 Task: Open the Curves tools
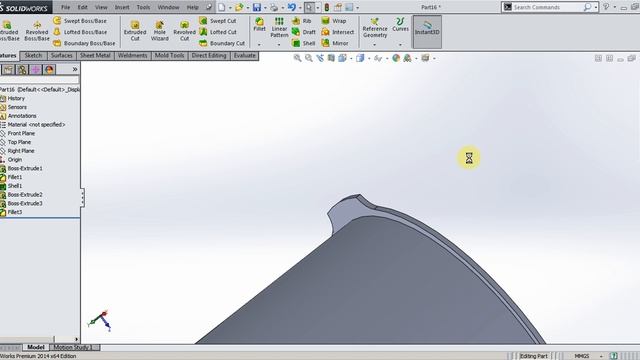click(400, 24)
